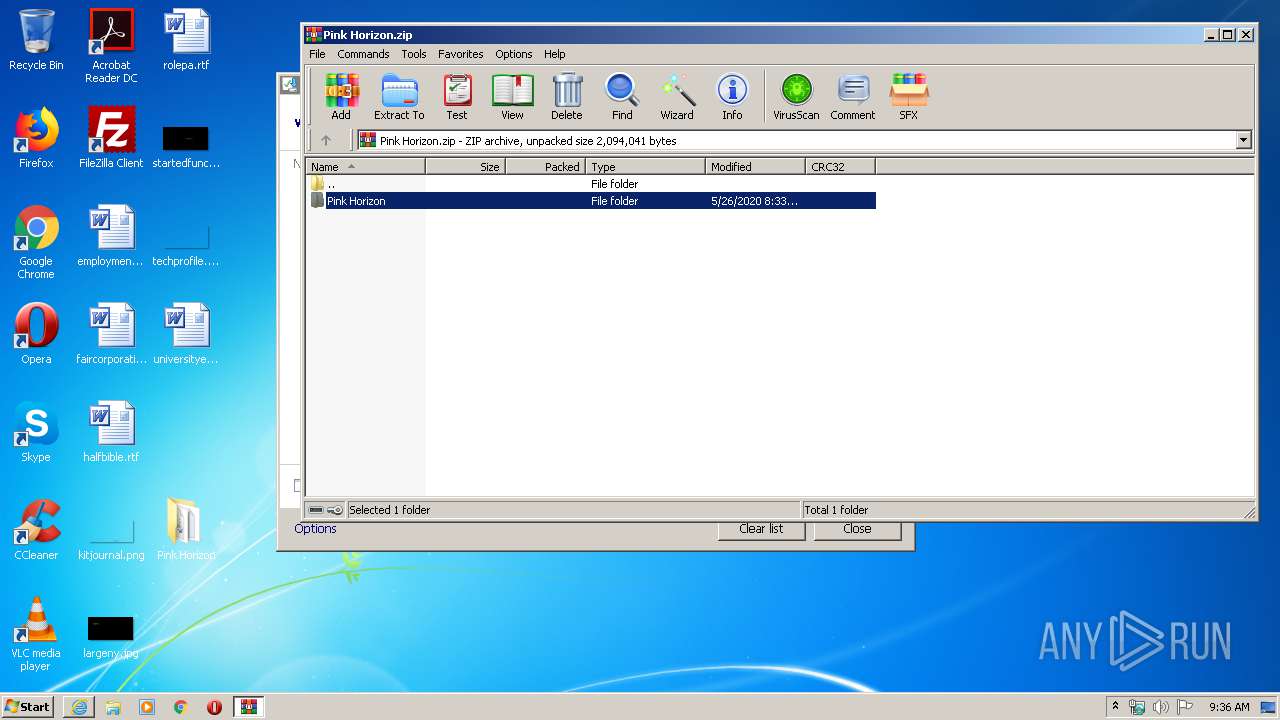1280x720 pixels.
Task: Select the Opera desktop shortcut
Action: pyautogui.click(x=36, y=334)
